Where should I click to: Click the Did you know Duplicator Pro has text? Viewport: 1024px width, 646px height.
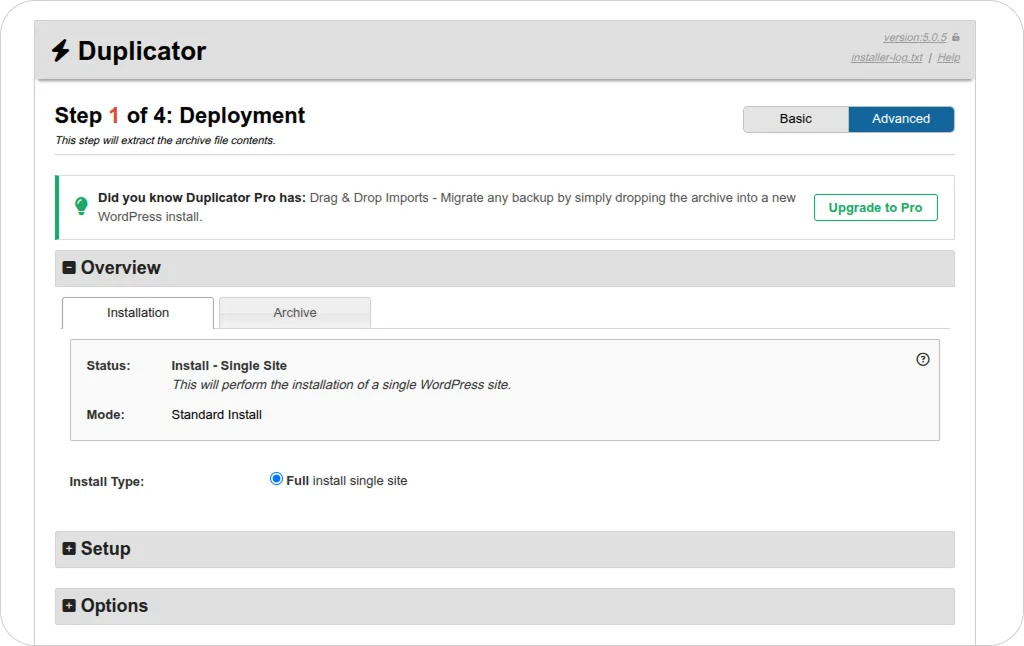(x=202, y=198)
